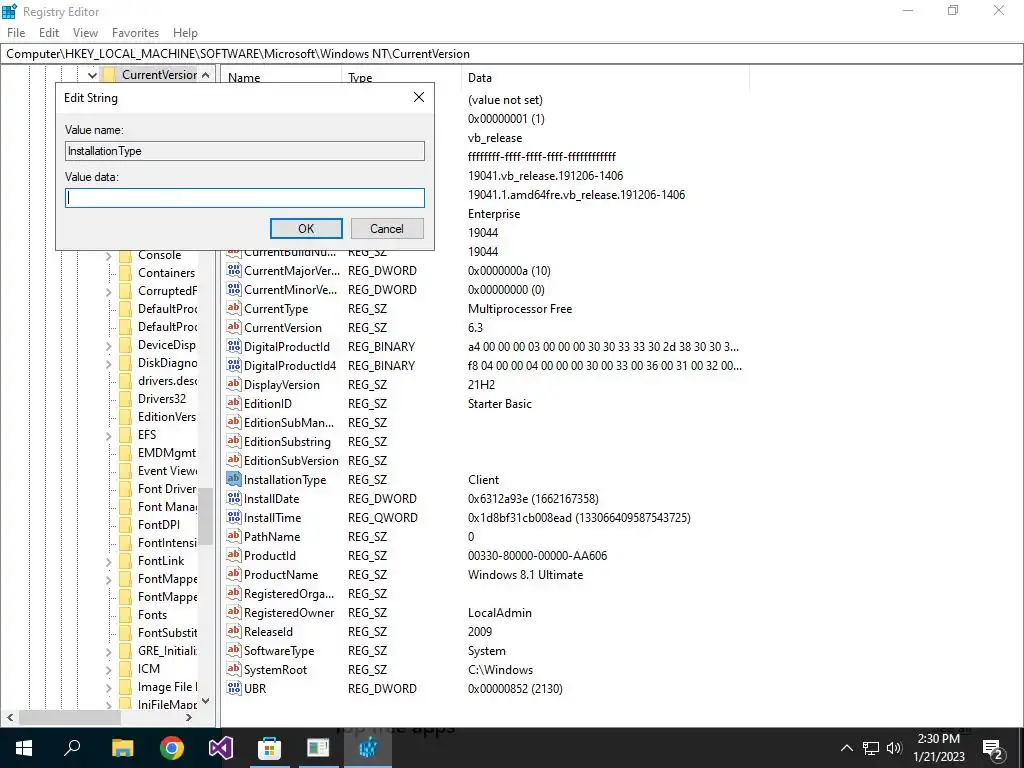Click the Drivers32 folder icon
Image resolution: width=1024 pixels, height=768 pixels.
pos(125,398)
